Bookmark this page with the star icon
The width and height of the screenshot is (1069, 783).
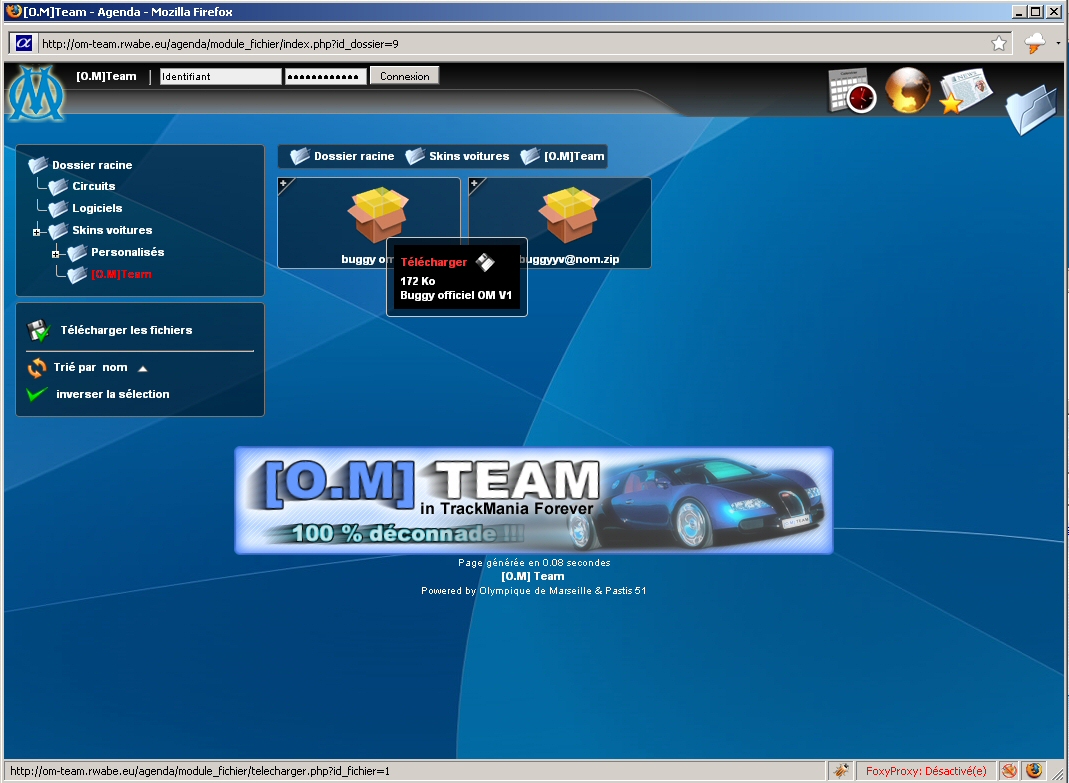[999, 44]
